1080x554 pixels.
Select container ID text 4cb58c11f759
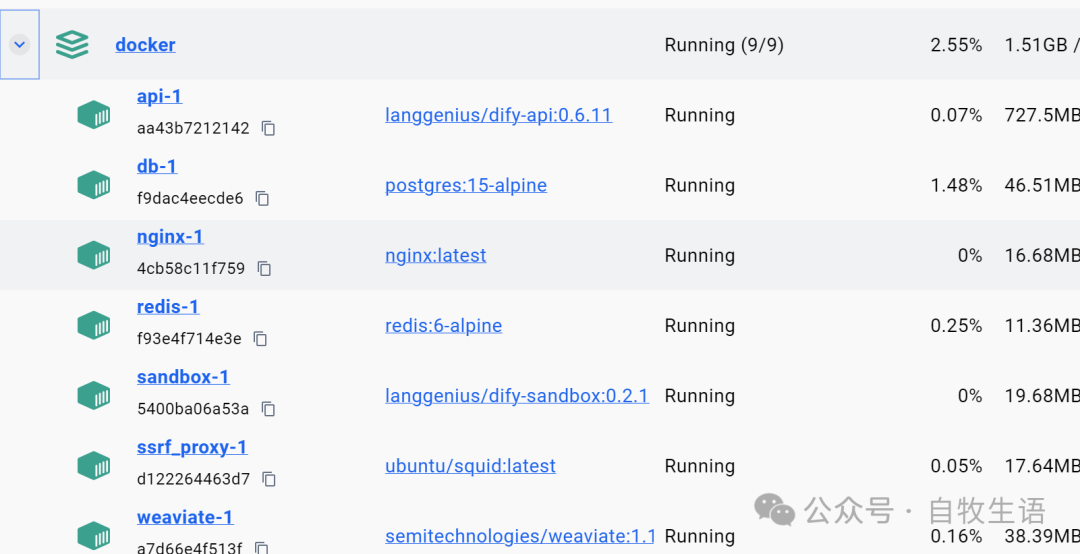(191, 269)
